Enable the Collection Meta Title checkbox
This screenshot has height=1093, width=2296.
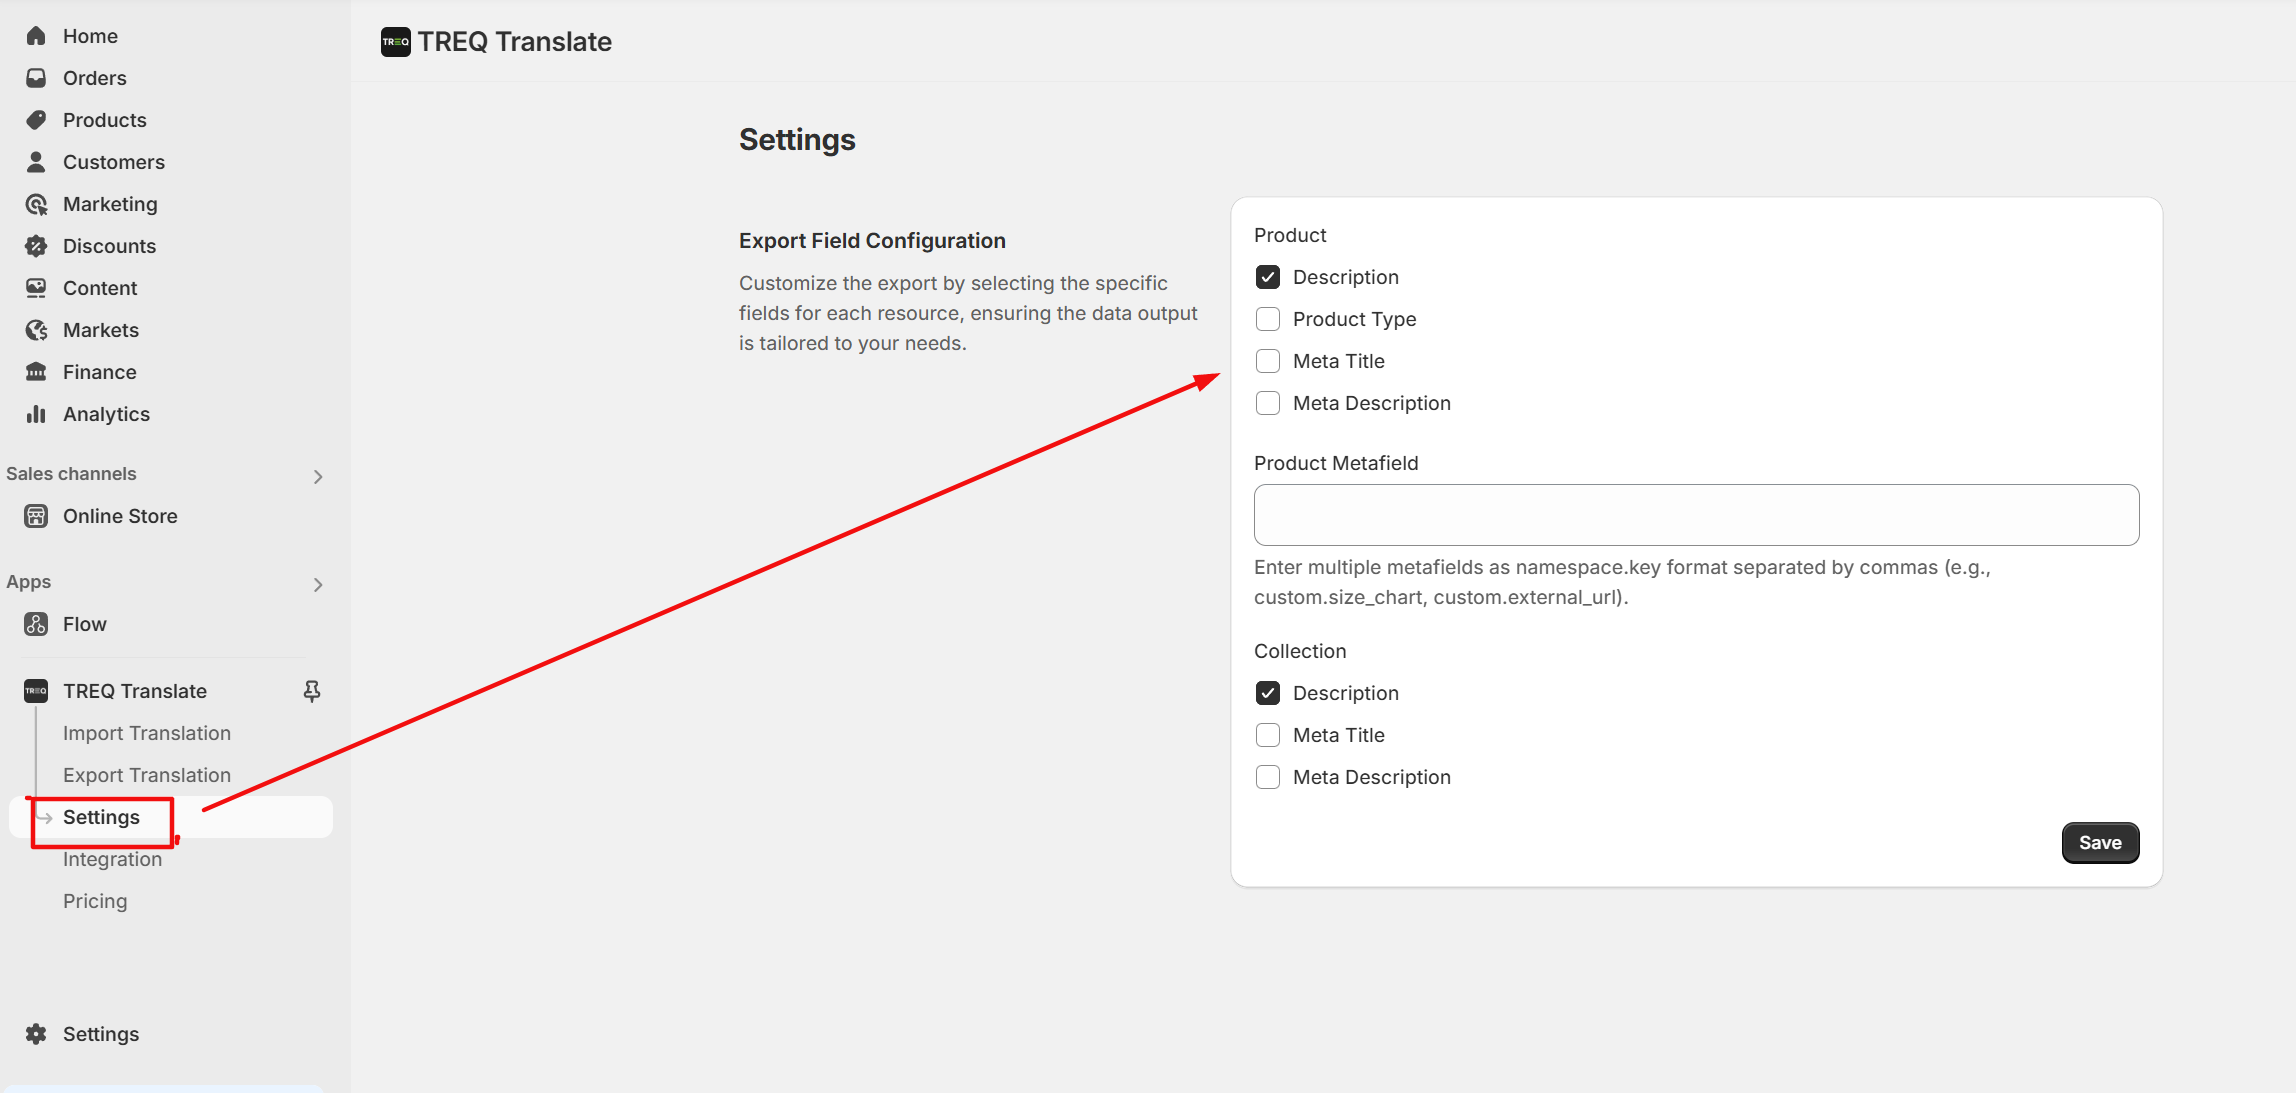[x=1268, y=735]
